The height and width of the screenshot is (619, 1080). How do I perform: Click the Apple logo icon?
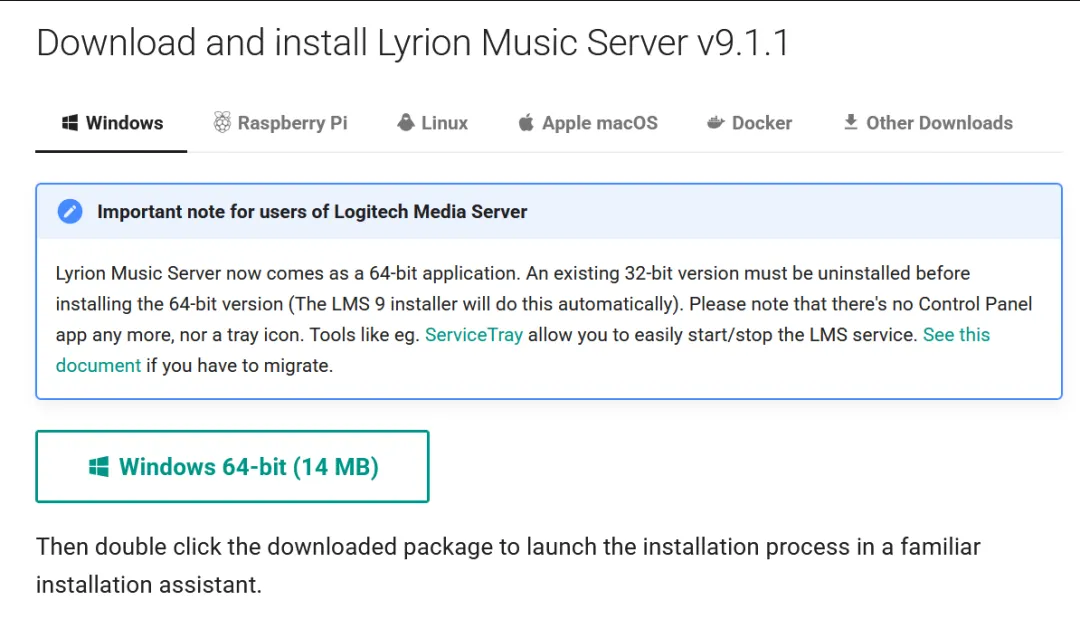click(526, 123)
